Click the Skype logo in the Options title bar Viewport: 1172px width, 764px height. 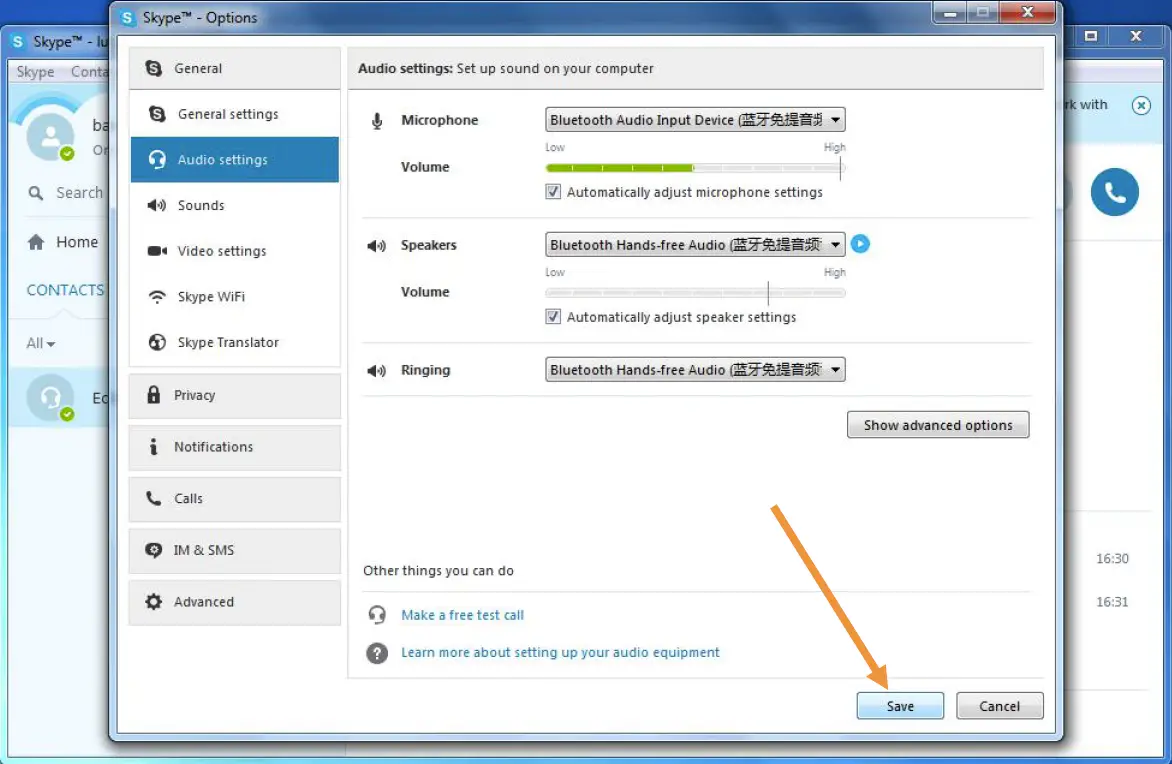127,17
